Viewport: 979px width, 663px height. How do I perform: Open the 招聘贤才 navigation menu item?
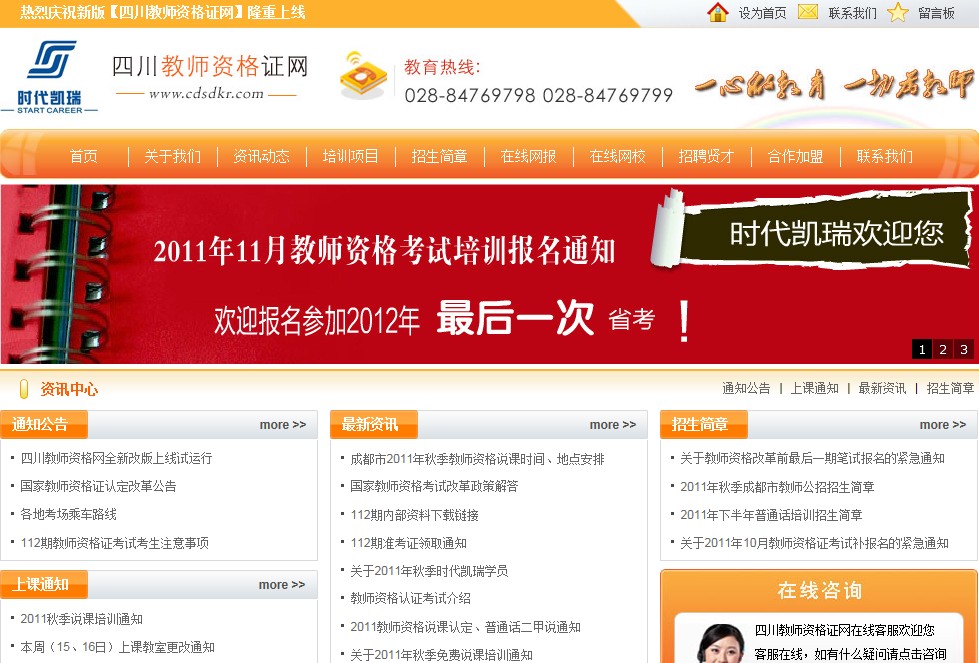[x=706, y=156]
